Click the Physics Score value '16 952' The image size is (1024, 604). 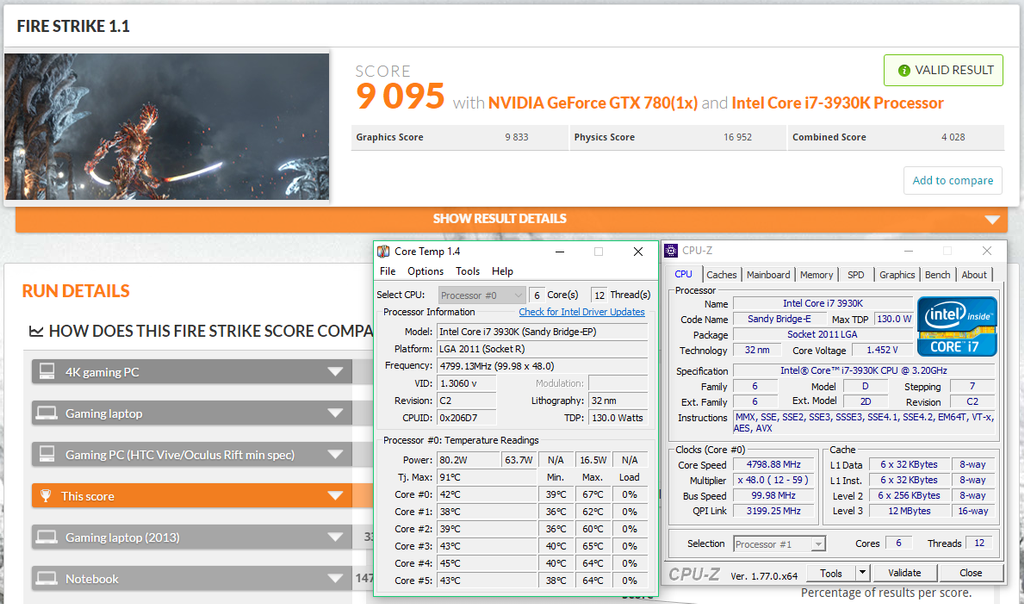[737, 137]
